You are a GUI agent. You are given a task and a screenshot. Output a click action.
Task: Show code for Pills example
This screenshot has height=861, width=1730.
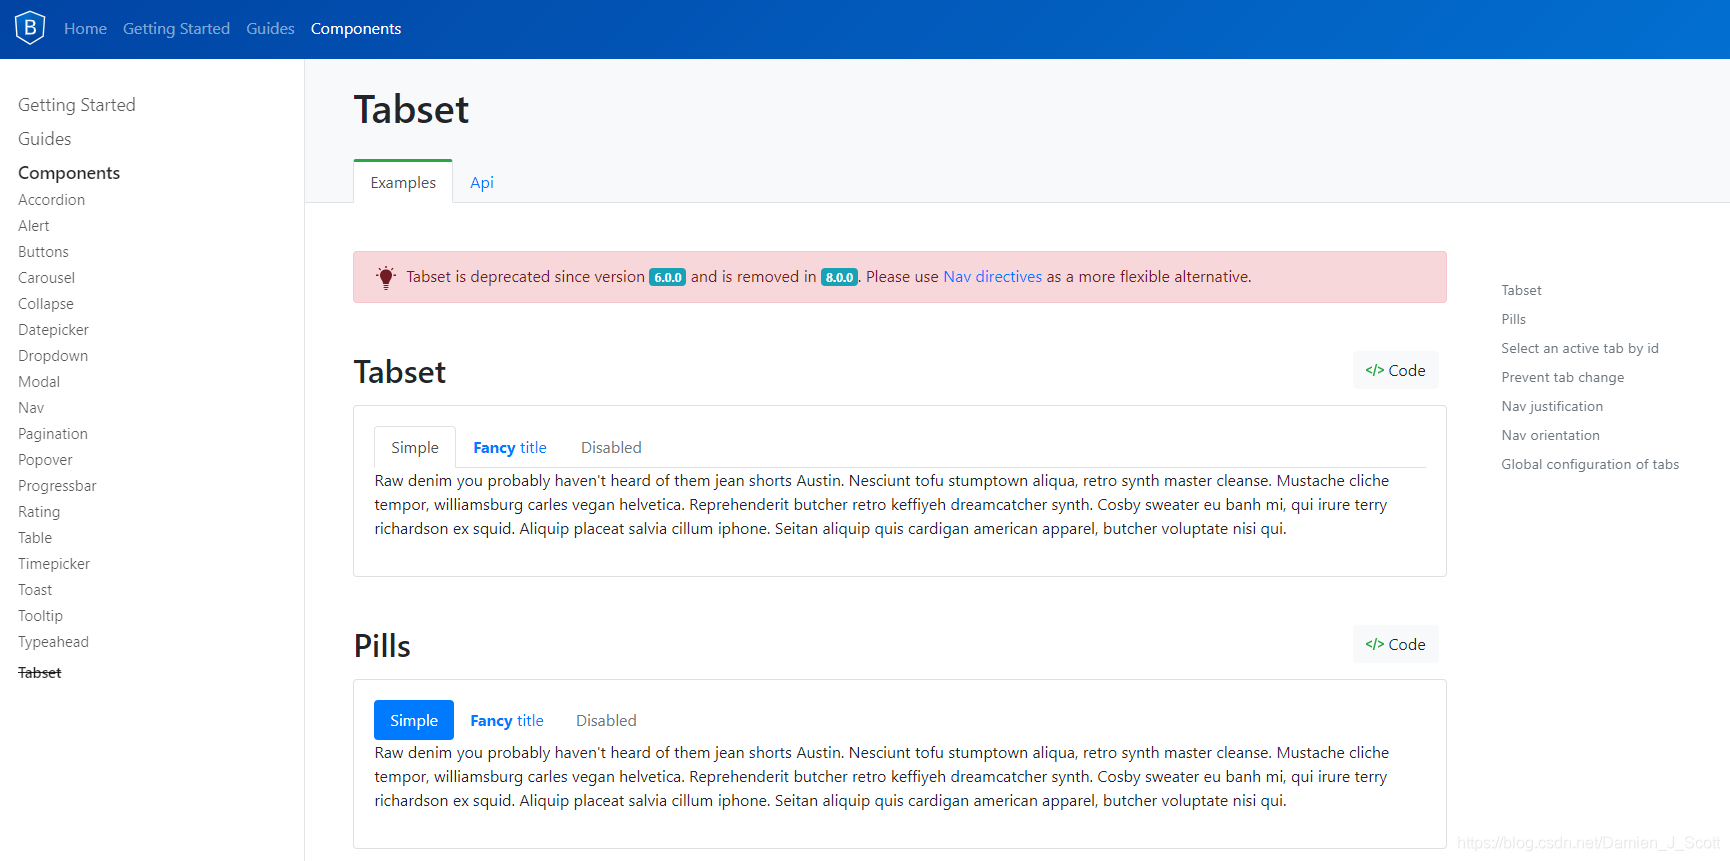[1395, 644]
